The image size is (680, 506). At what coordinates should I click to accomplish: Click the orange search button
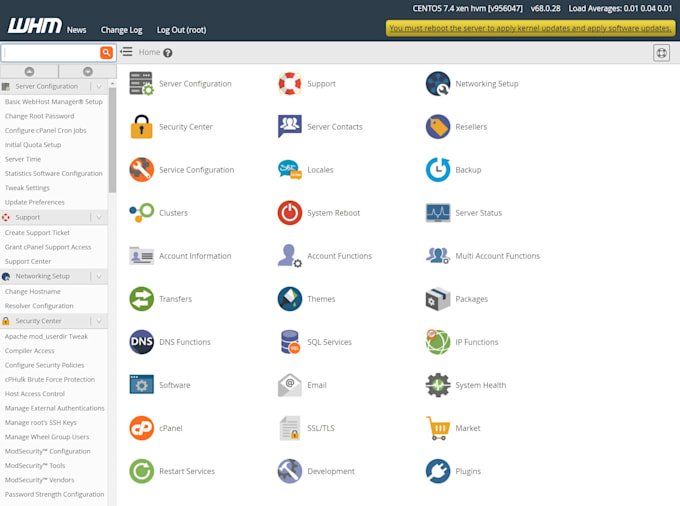click(x=106, y=52)
